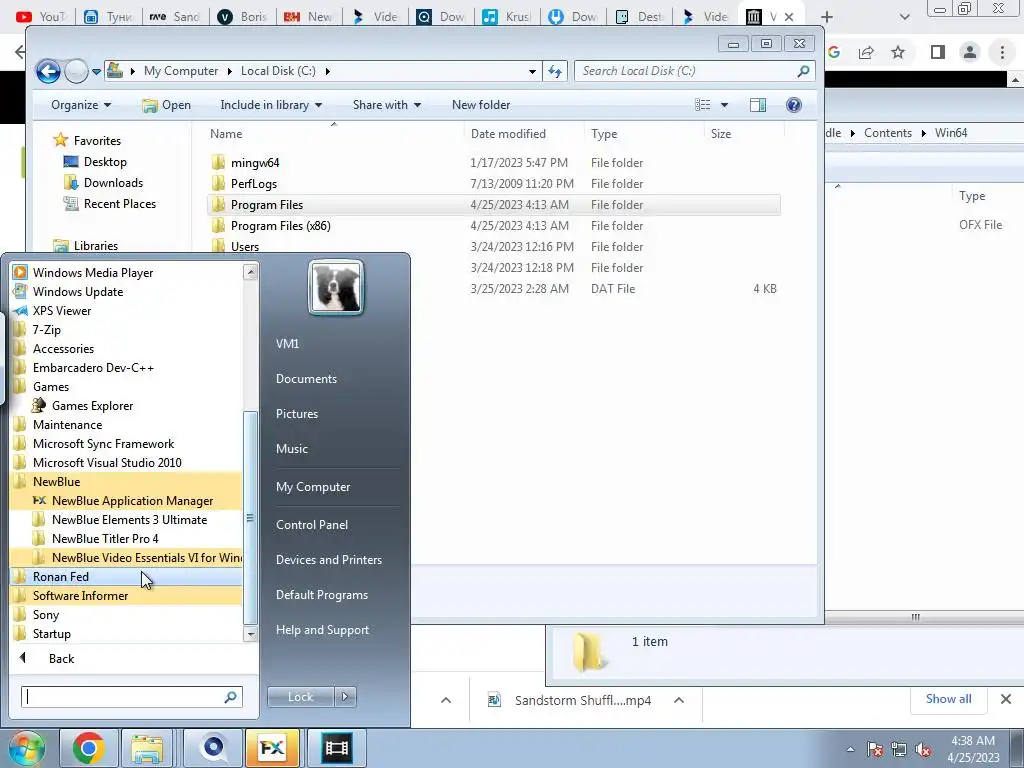
Task: Expand the Chrome tab search chevron
Action: click(x=904, y=17)
